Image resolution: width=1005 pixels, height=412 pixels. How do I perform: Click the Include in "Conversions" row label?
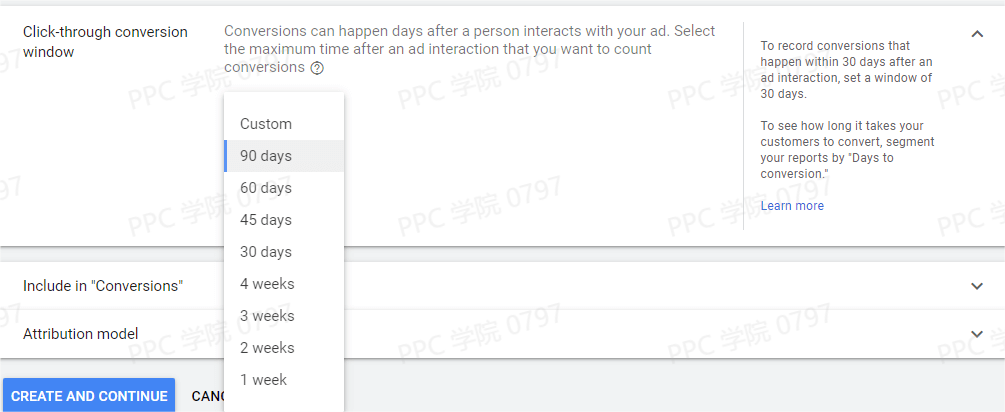tap(103, 286)
